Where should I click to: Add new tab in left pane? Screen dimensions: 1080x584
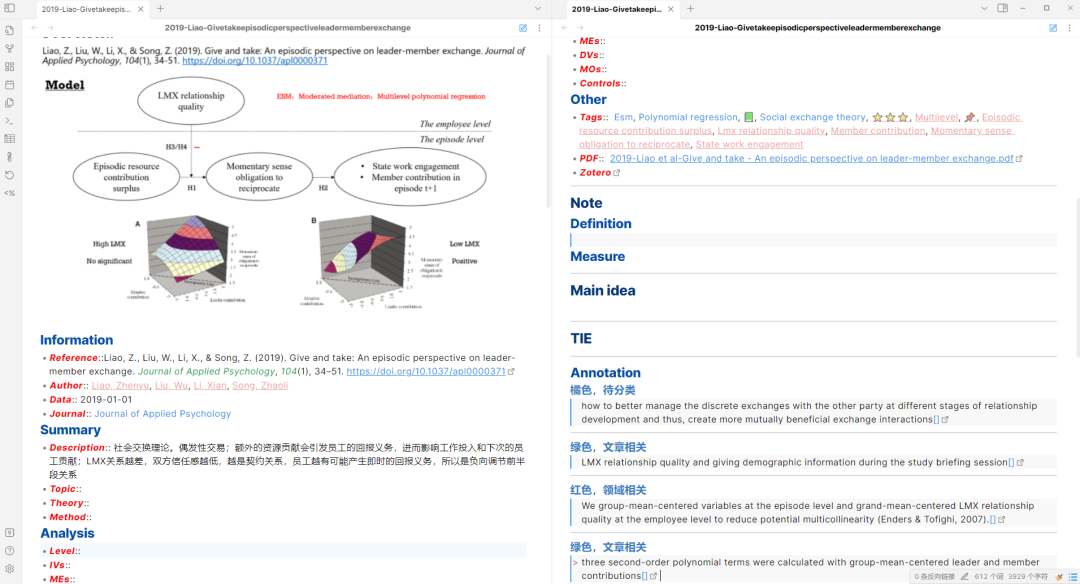click(160, 9)
